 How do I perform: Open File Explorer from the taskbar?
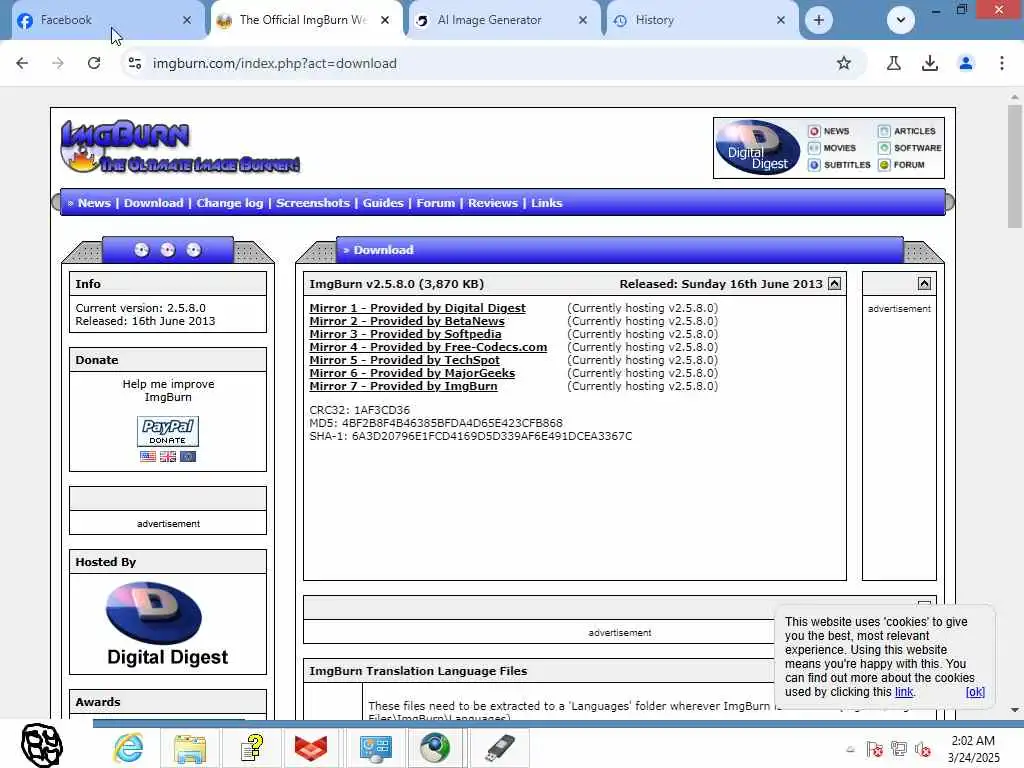pos(190,748)
